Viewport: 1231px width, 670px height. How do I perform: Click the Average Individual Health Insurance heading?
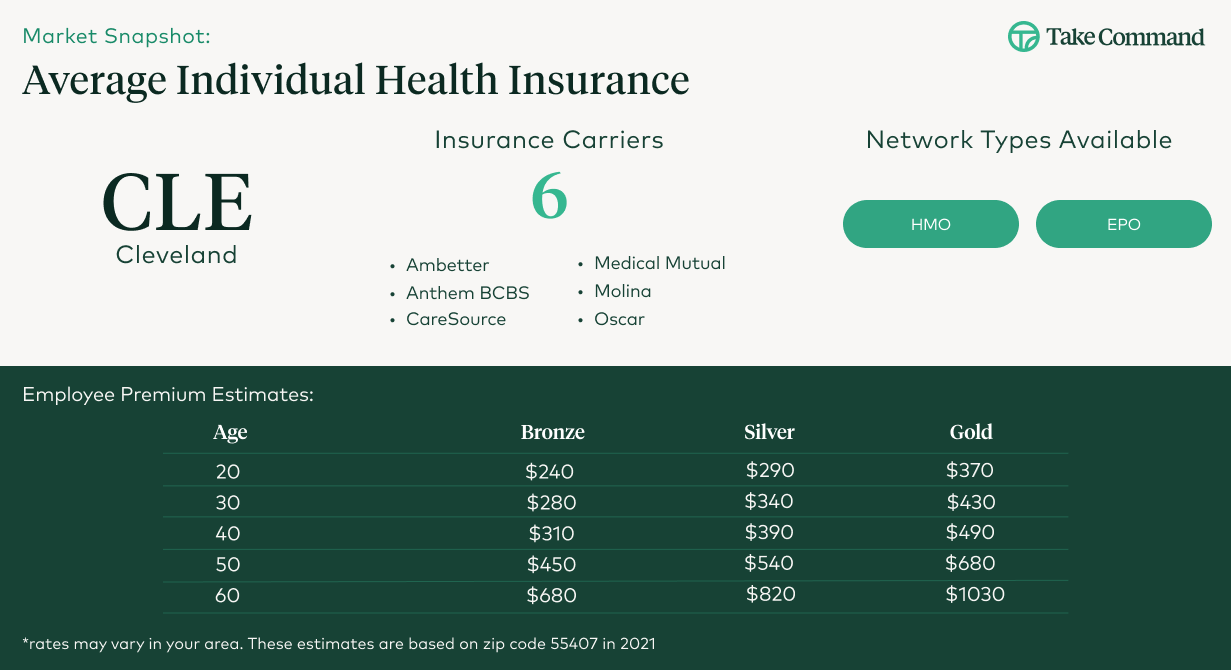click(x=355, y=79)
